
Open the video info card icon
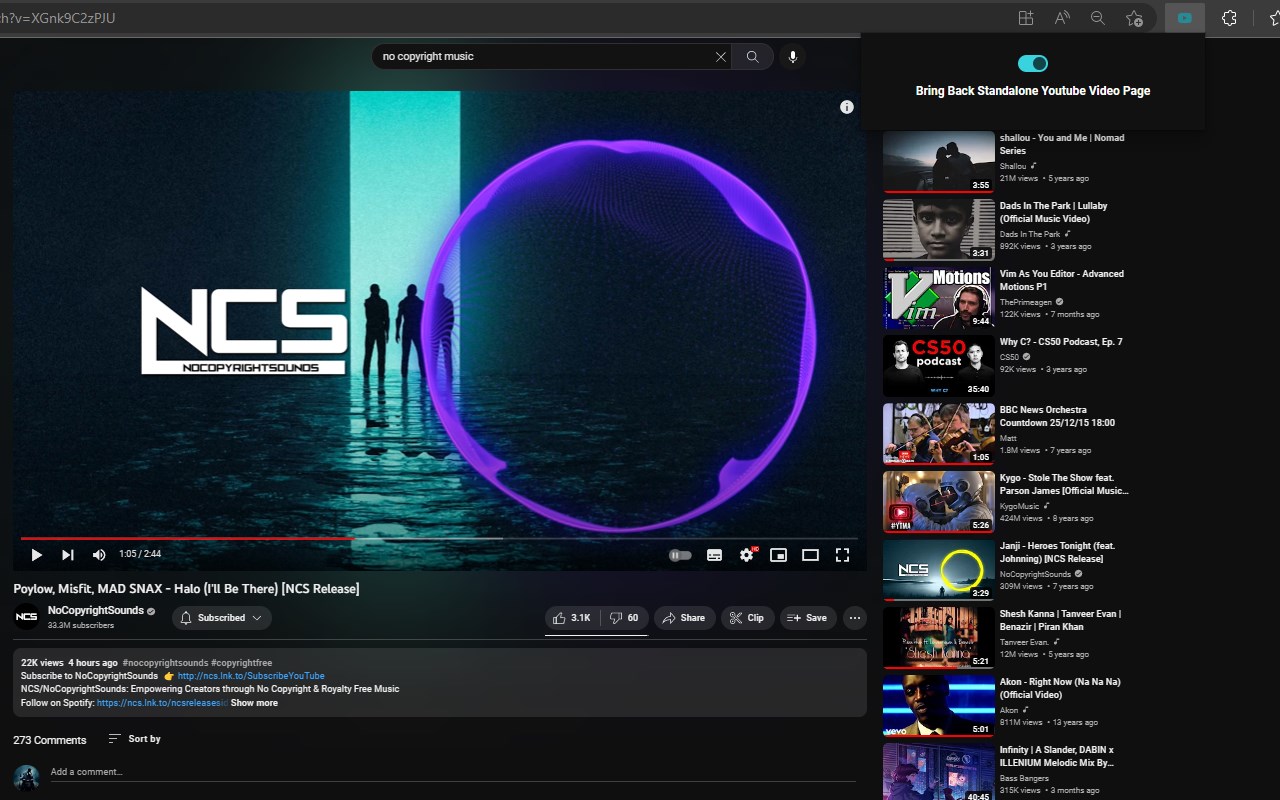pos(847,107)
